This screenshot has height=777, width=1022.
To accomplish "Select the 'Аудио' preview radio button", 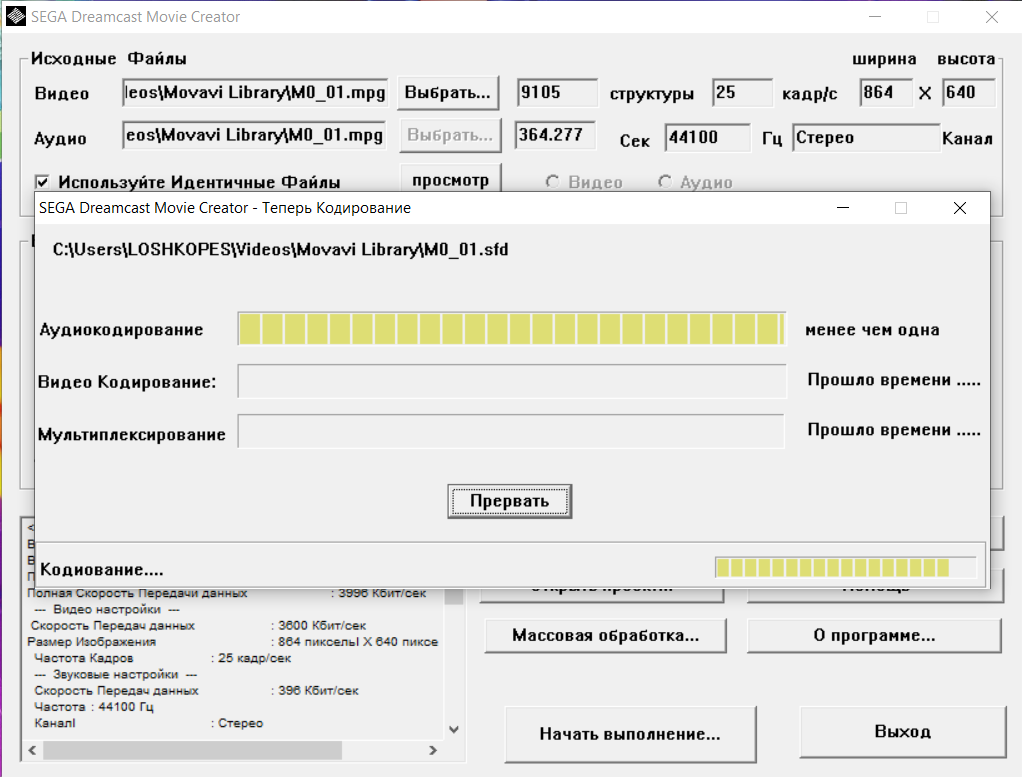I will pyautogui.click(x=664, y=182).
